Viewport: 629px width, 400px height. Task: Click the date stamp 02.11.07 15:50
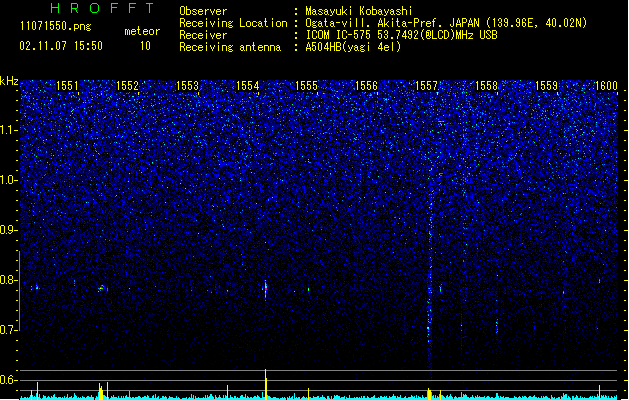click(61, 46)
